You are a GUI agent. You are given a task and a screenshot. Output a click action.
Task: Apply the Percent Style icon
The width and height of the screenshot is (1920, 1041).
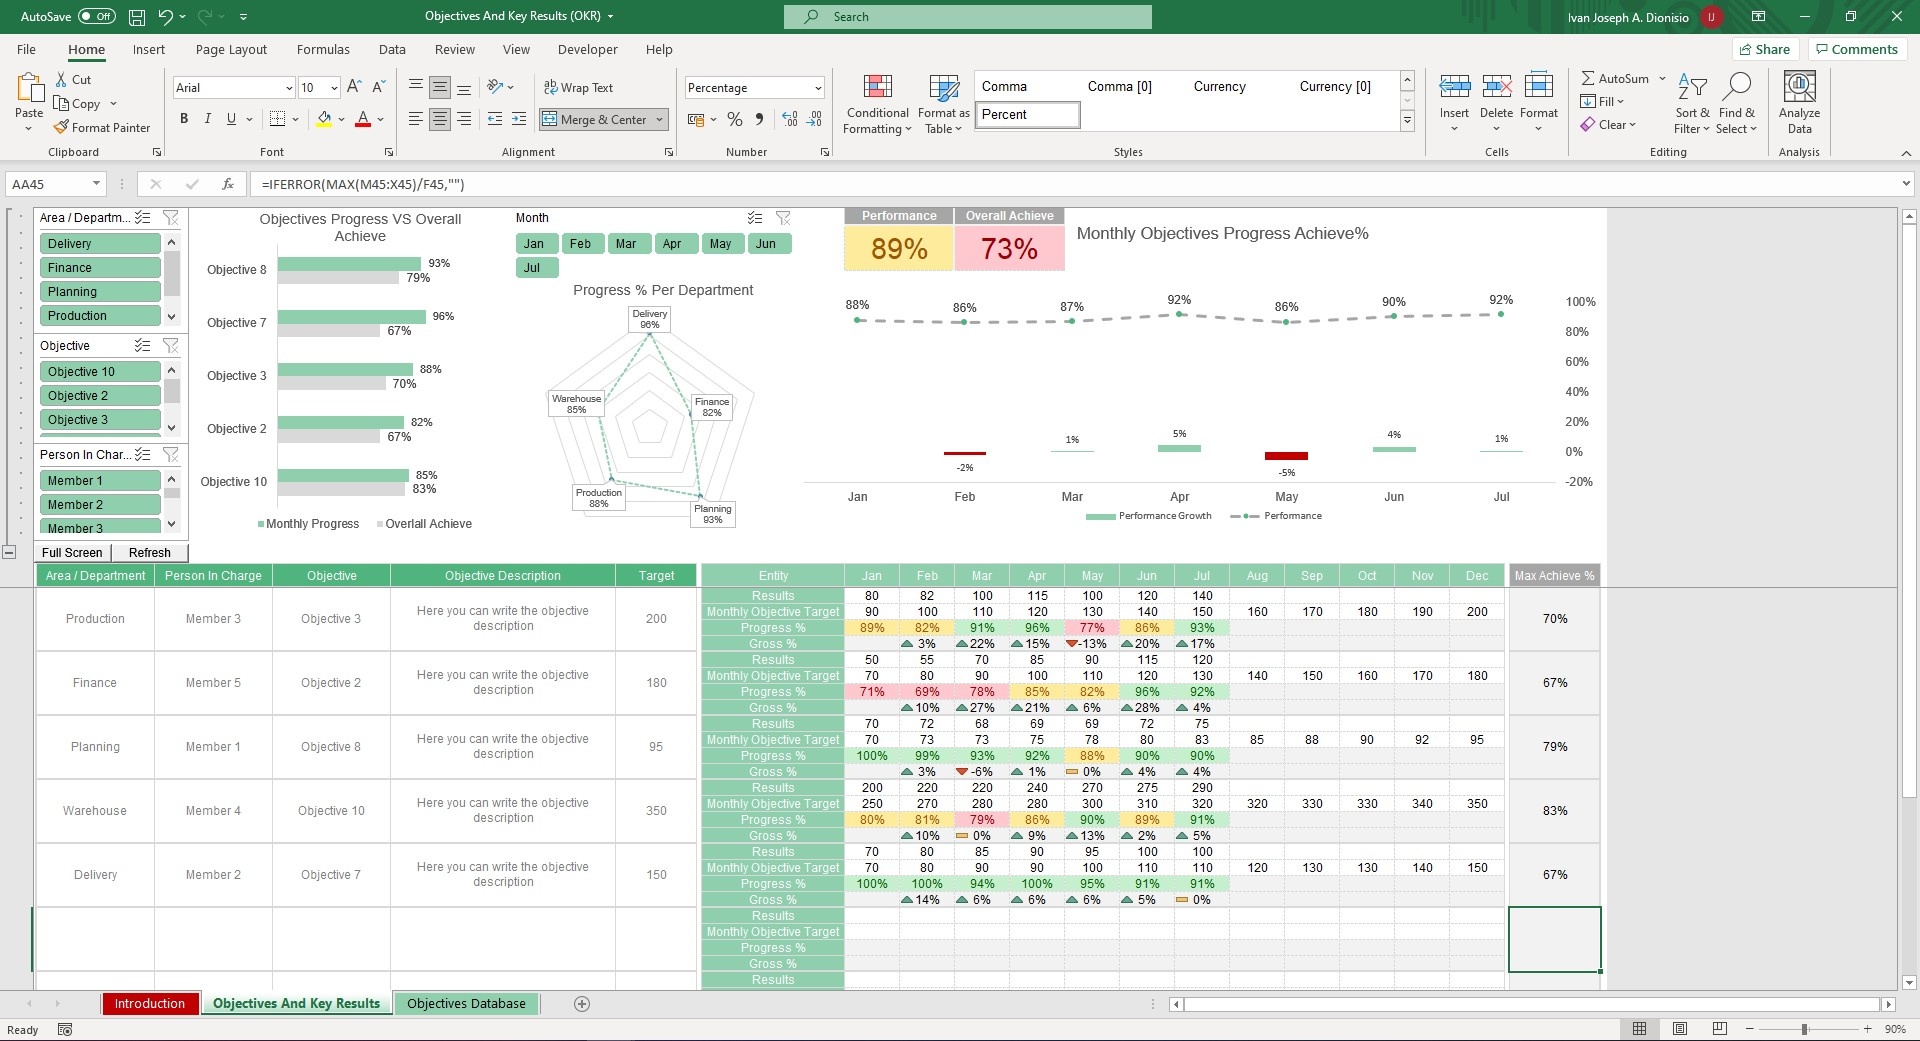(735, 119)
